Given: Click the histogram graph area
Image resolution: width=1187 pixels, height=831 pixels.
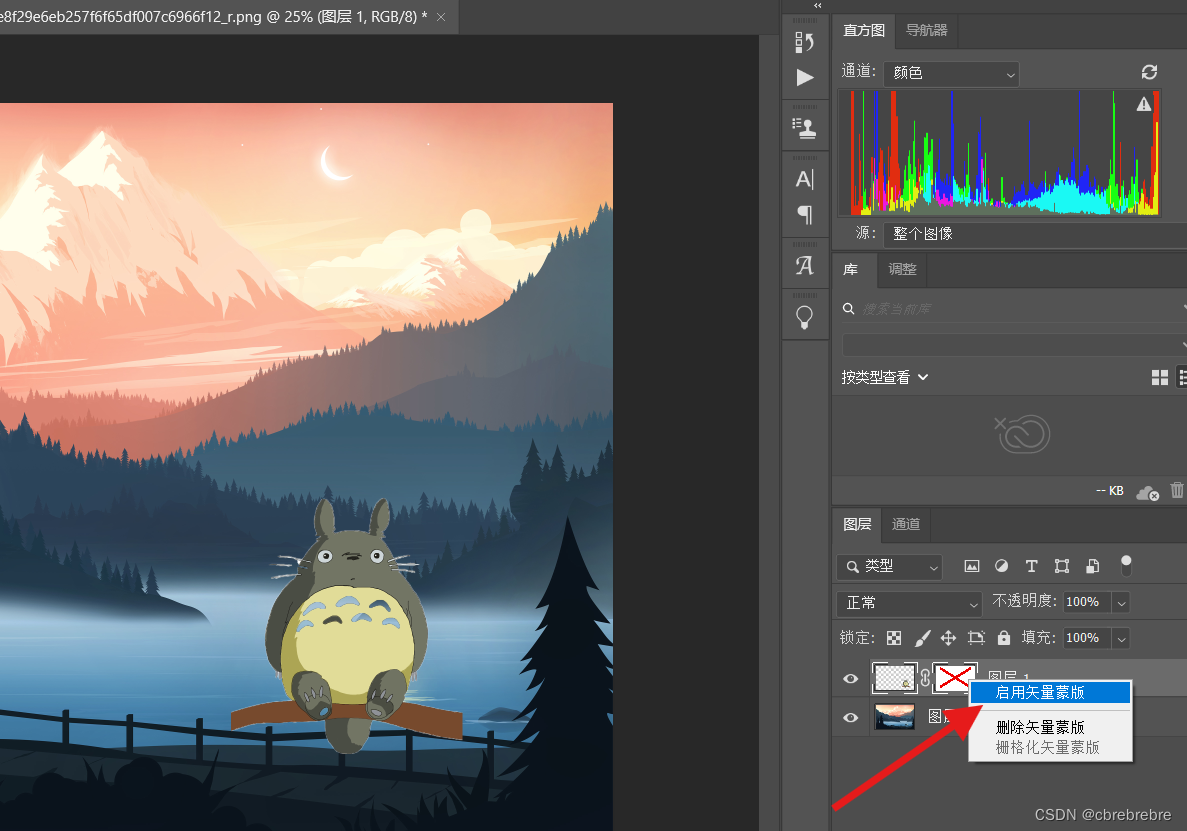Looking at the screenshot, I should tap(1000, 153).
